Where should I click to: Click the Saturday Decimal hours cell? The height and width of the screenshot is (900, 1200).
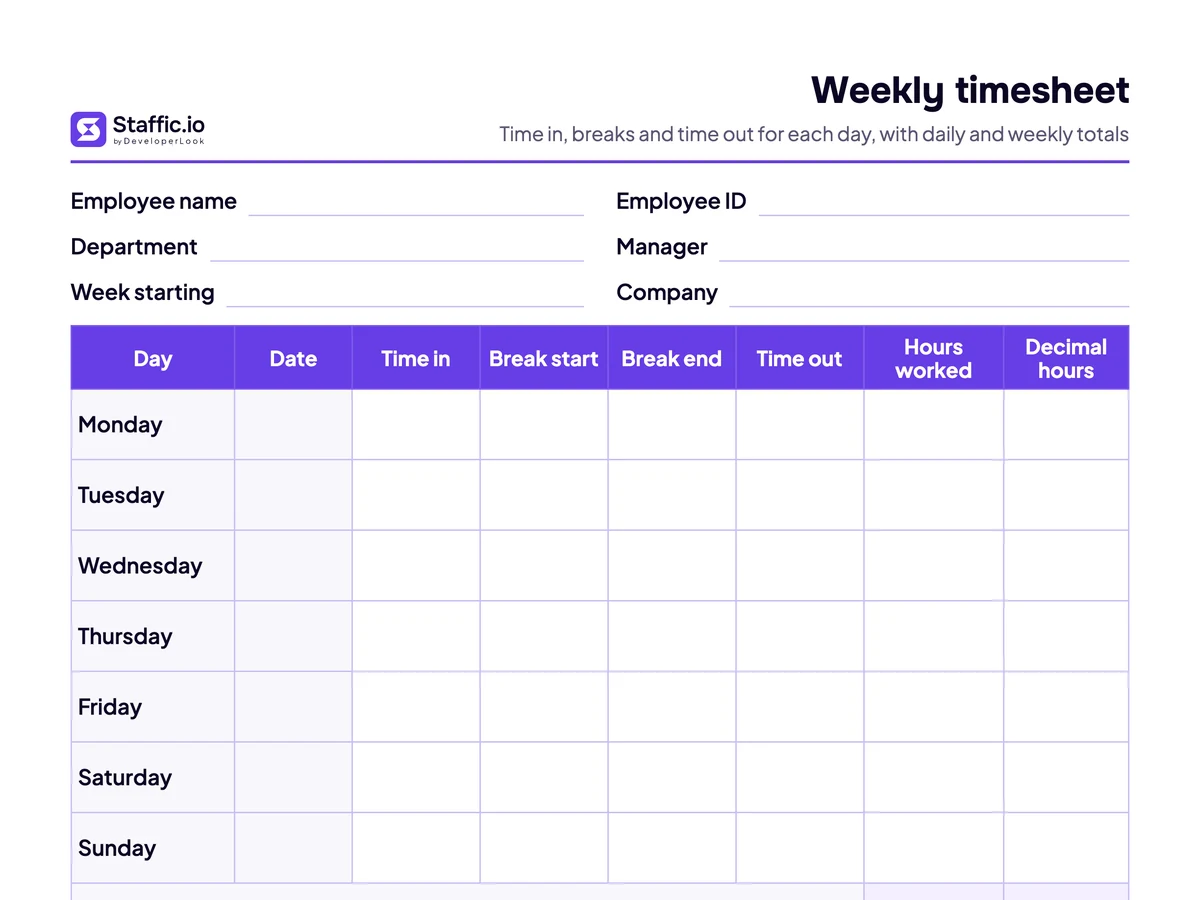1066,777
